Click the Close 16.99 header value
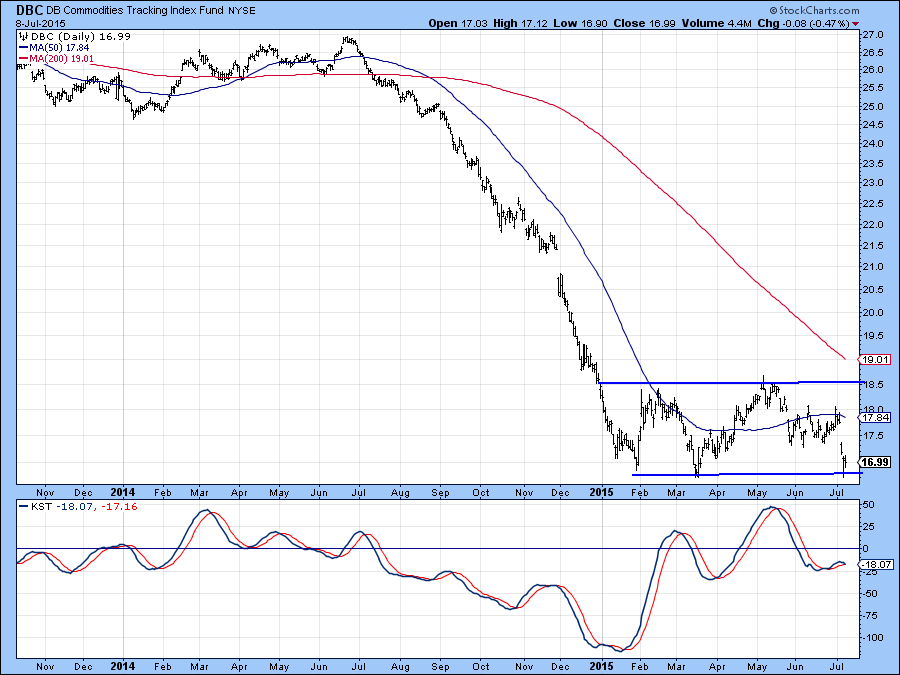The height and width of the screenshot is (675, 900). [x=645, y=24]
